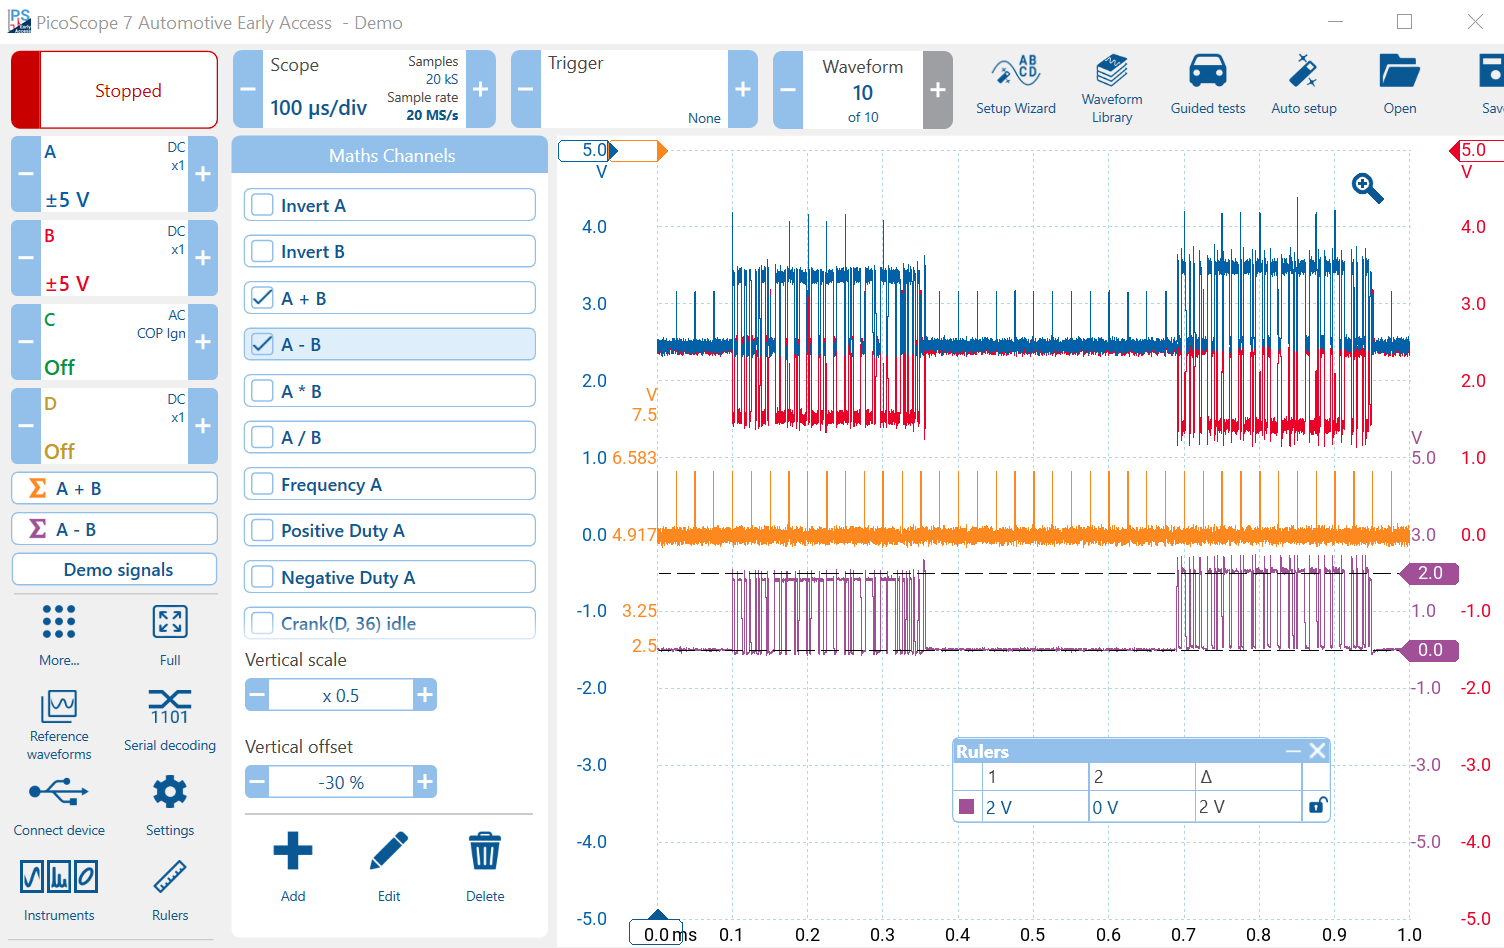
Task: Edit the selected maths channel
Action: point(389,866)
